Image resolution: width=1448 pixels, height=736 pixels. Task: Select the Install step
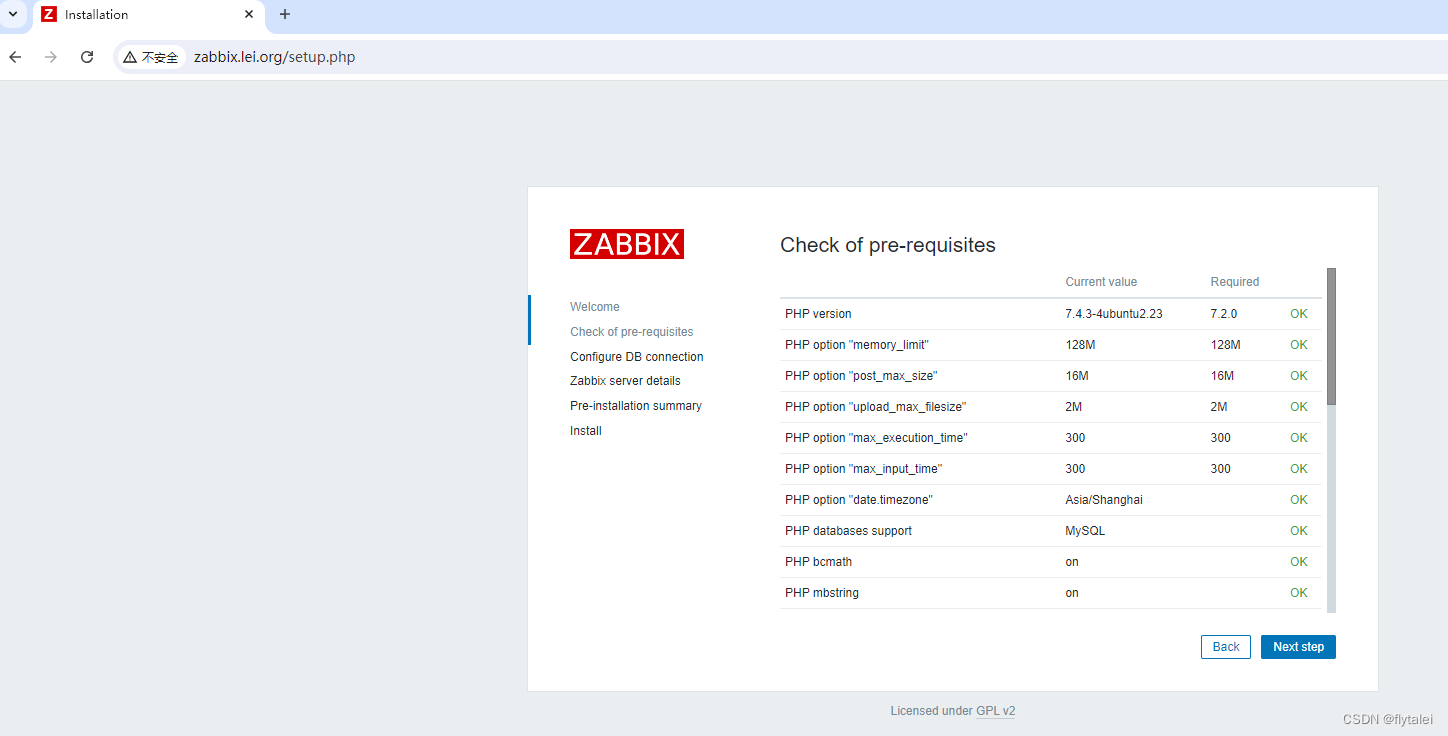(586, 431)
